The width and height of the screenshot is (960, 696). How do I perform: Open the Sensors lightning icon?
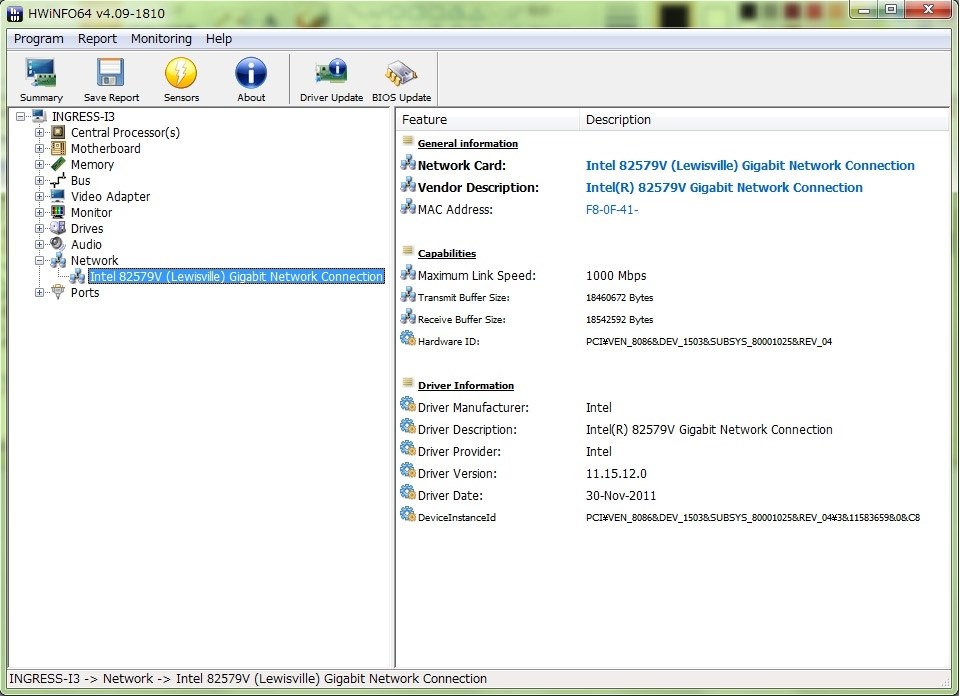(x=181, y=73)
